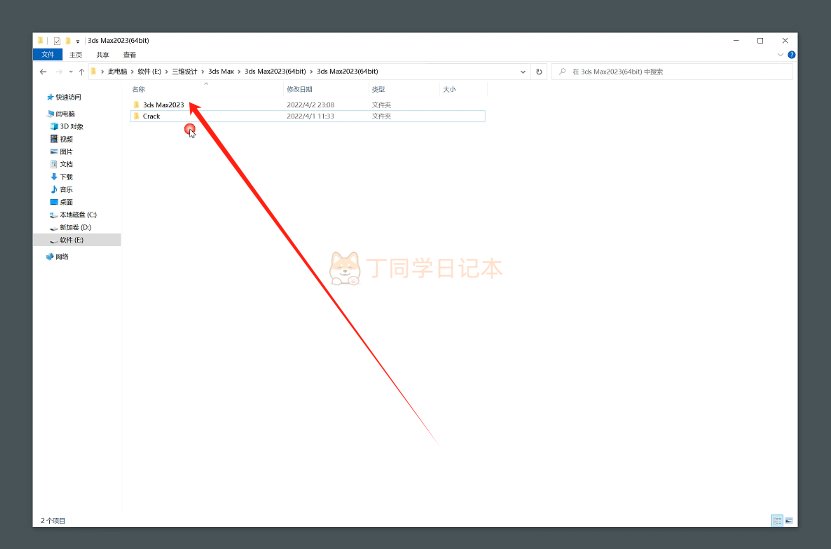Open the 桌面 folder in sidebar
Image resolution: width=831 pixels, height=549 pixels.
pyautogui.click(x=66, y=202)
